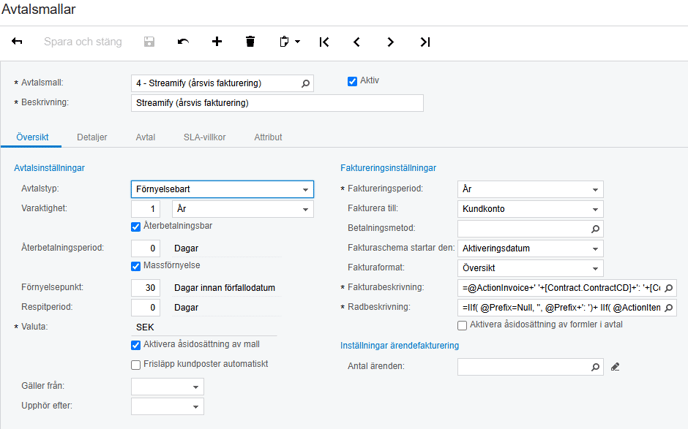Go to first record icon

[x=324, y=42]
